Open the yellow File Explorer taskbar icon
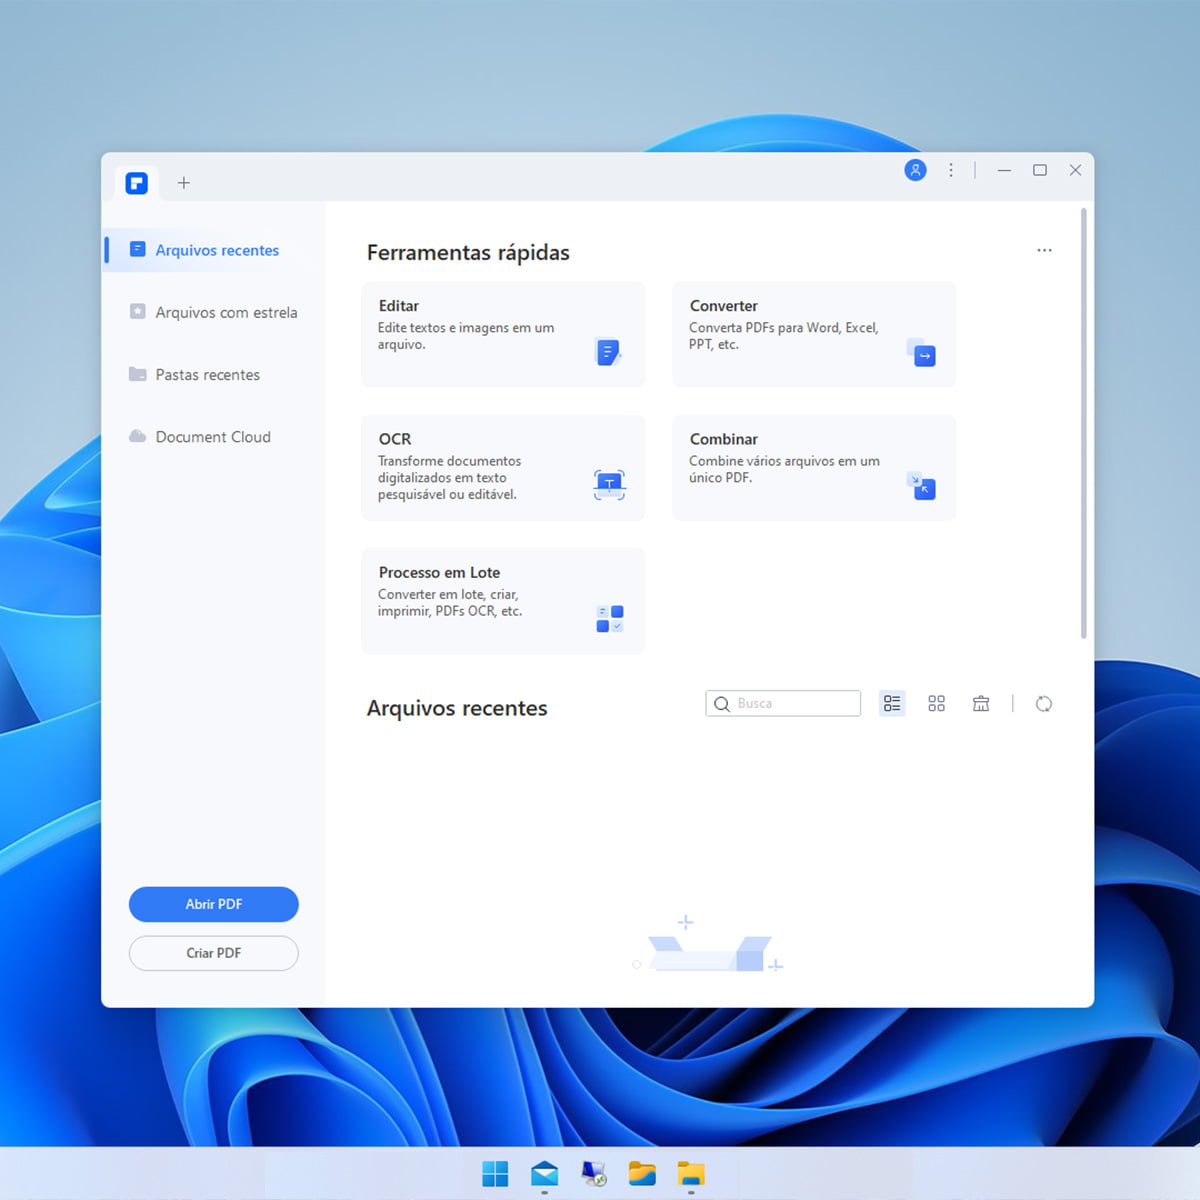 point(691,1173)
